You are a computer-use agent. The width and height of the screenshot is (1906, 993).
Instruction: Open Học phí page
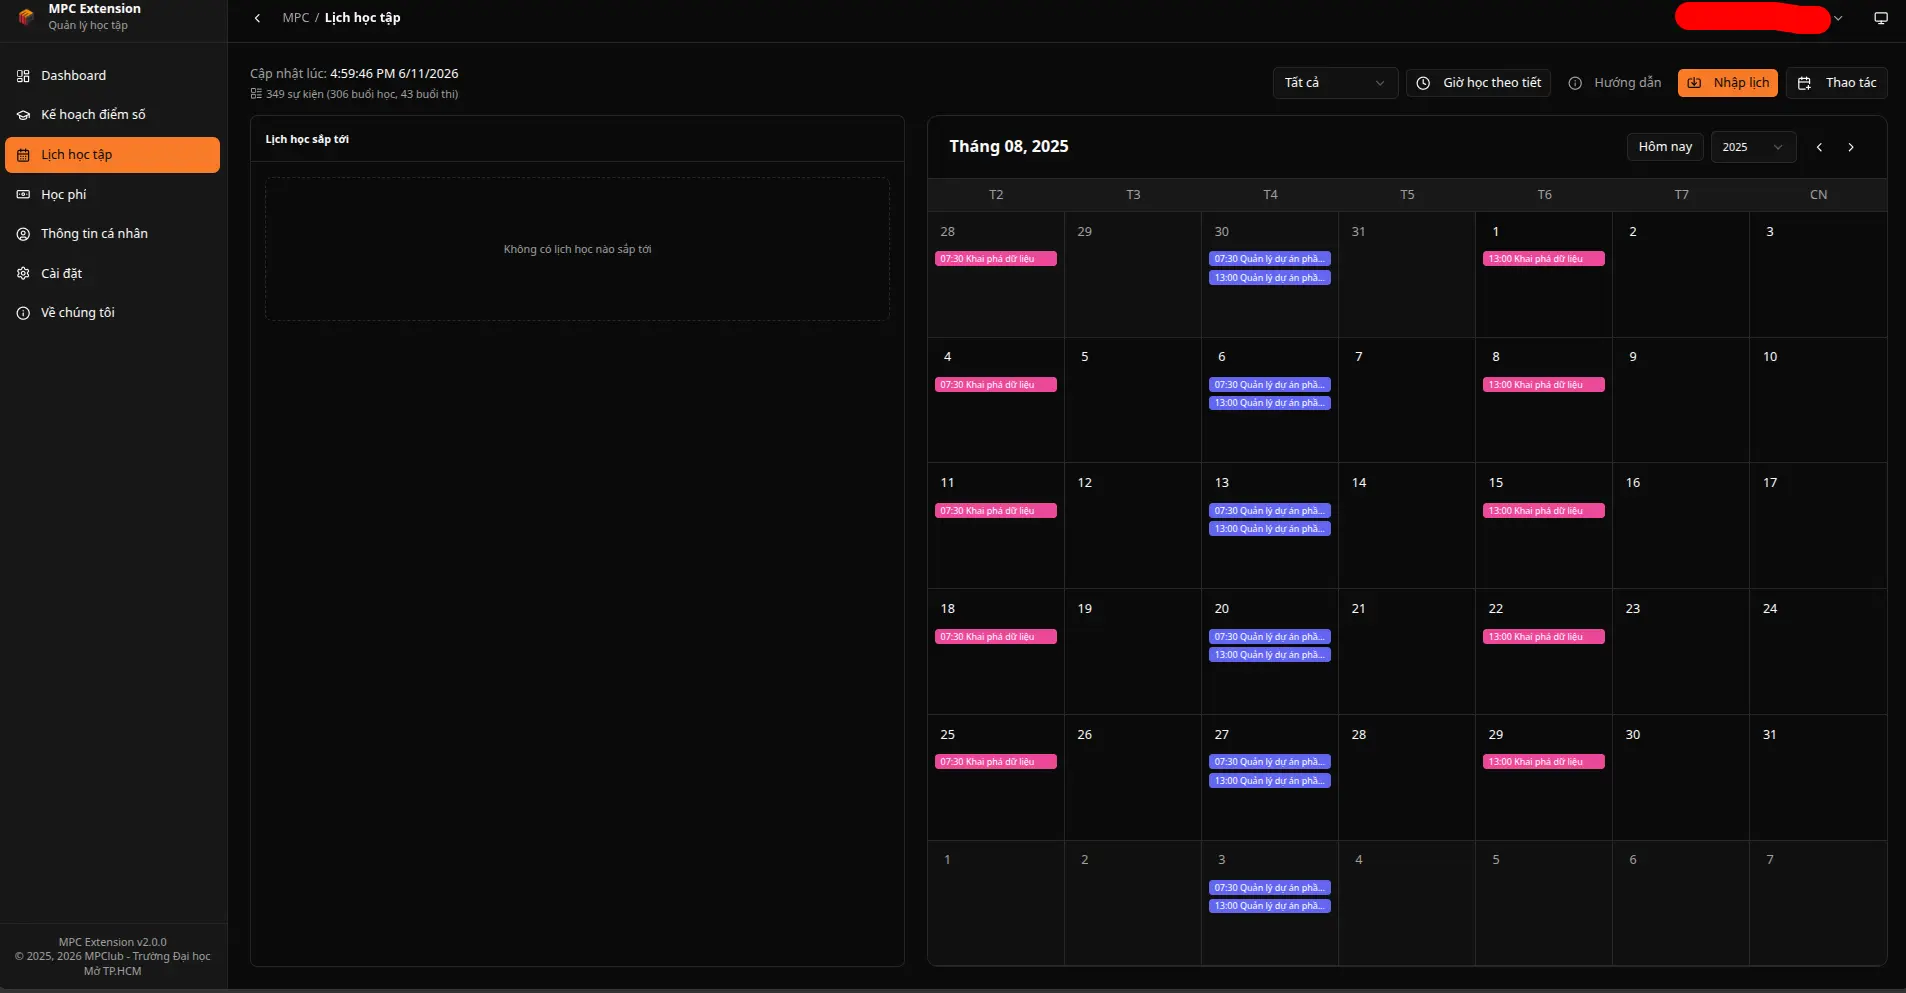click(112, 194)
